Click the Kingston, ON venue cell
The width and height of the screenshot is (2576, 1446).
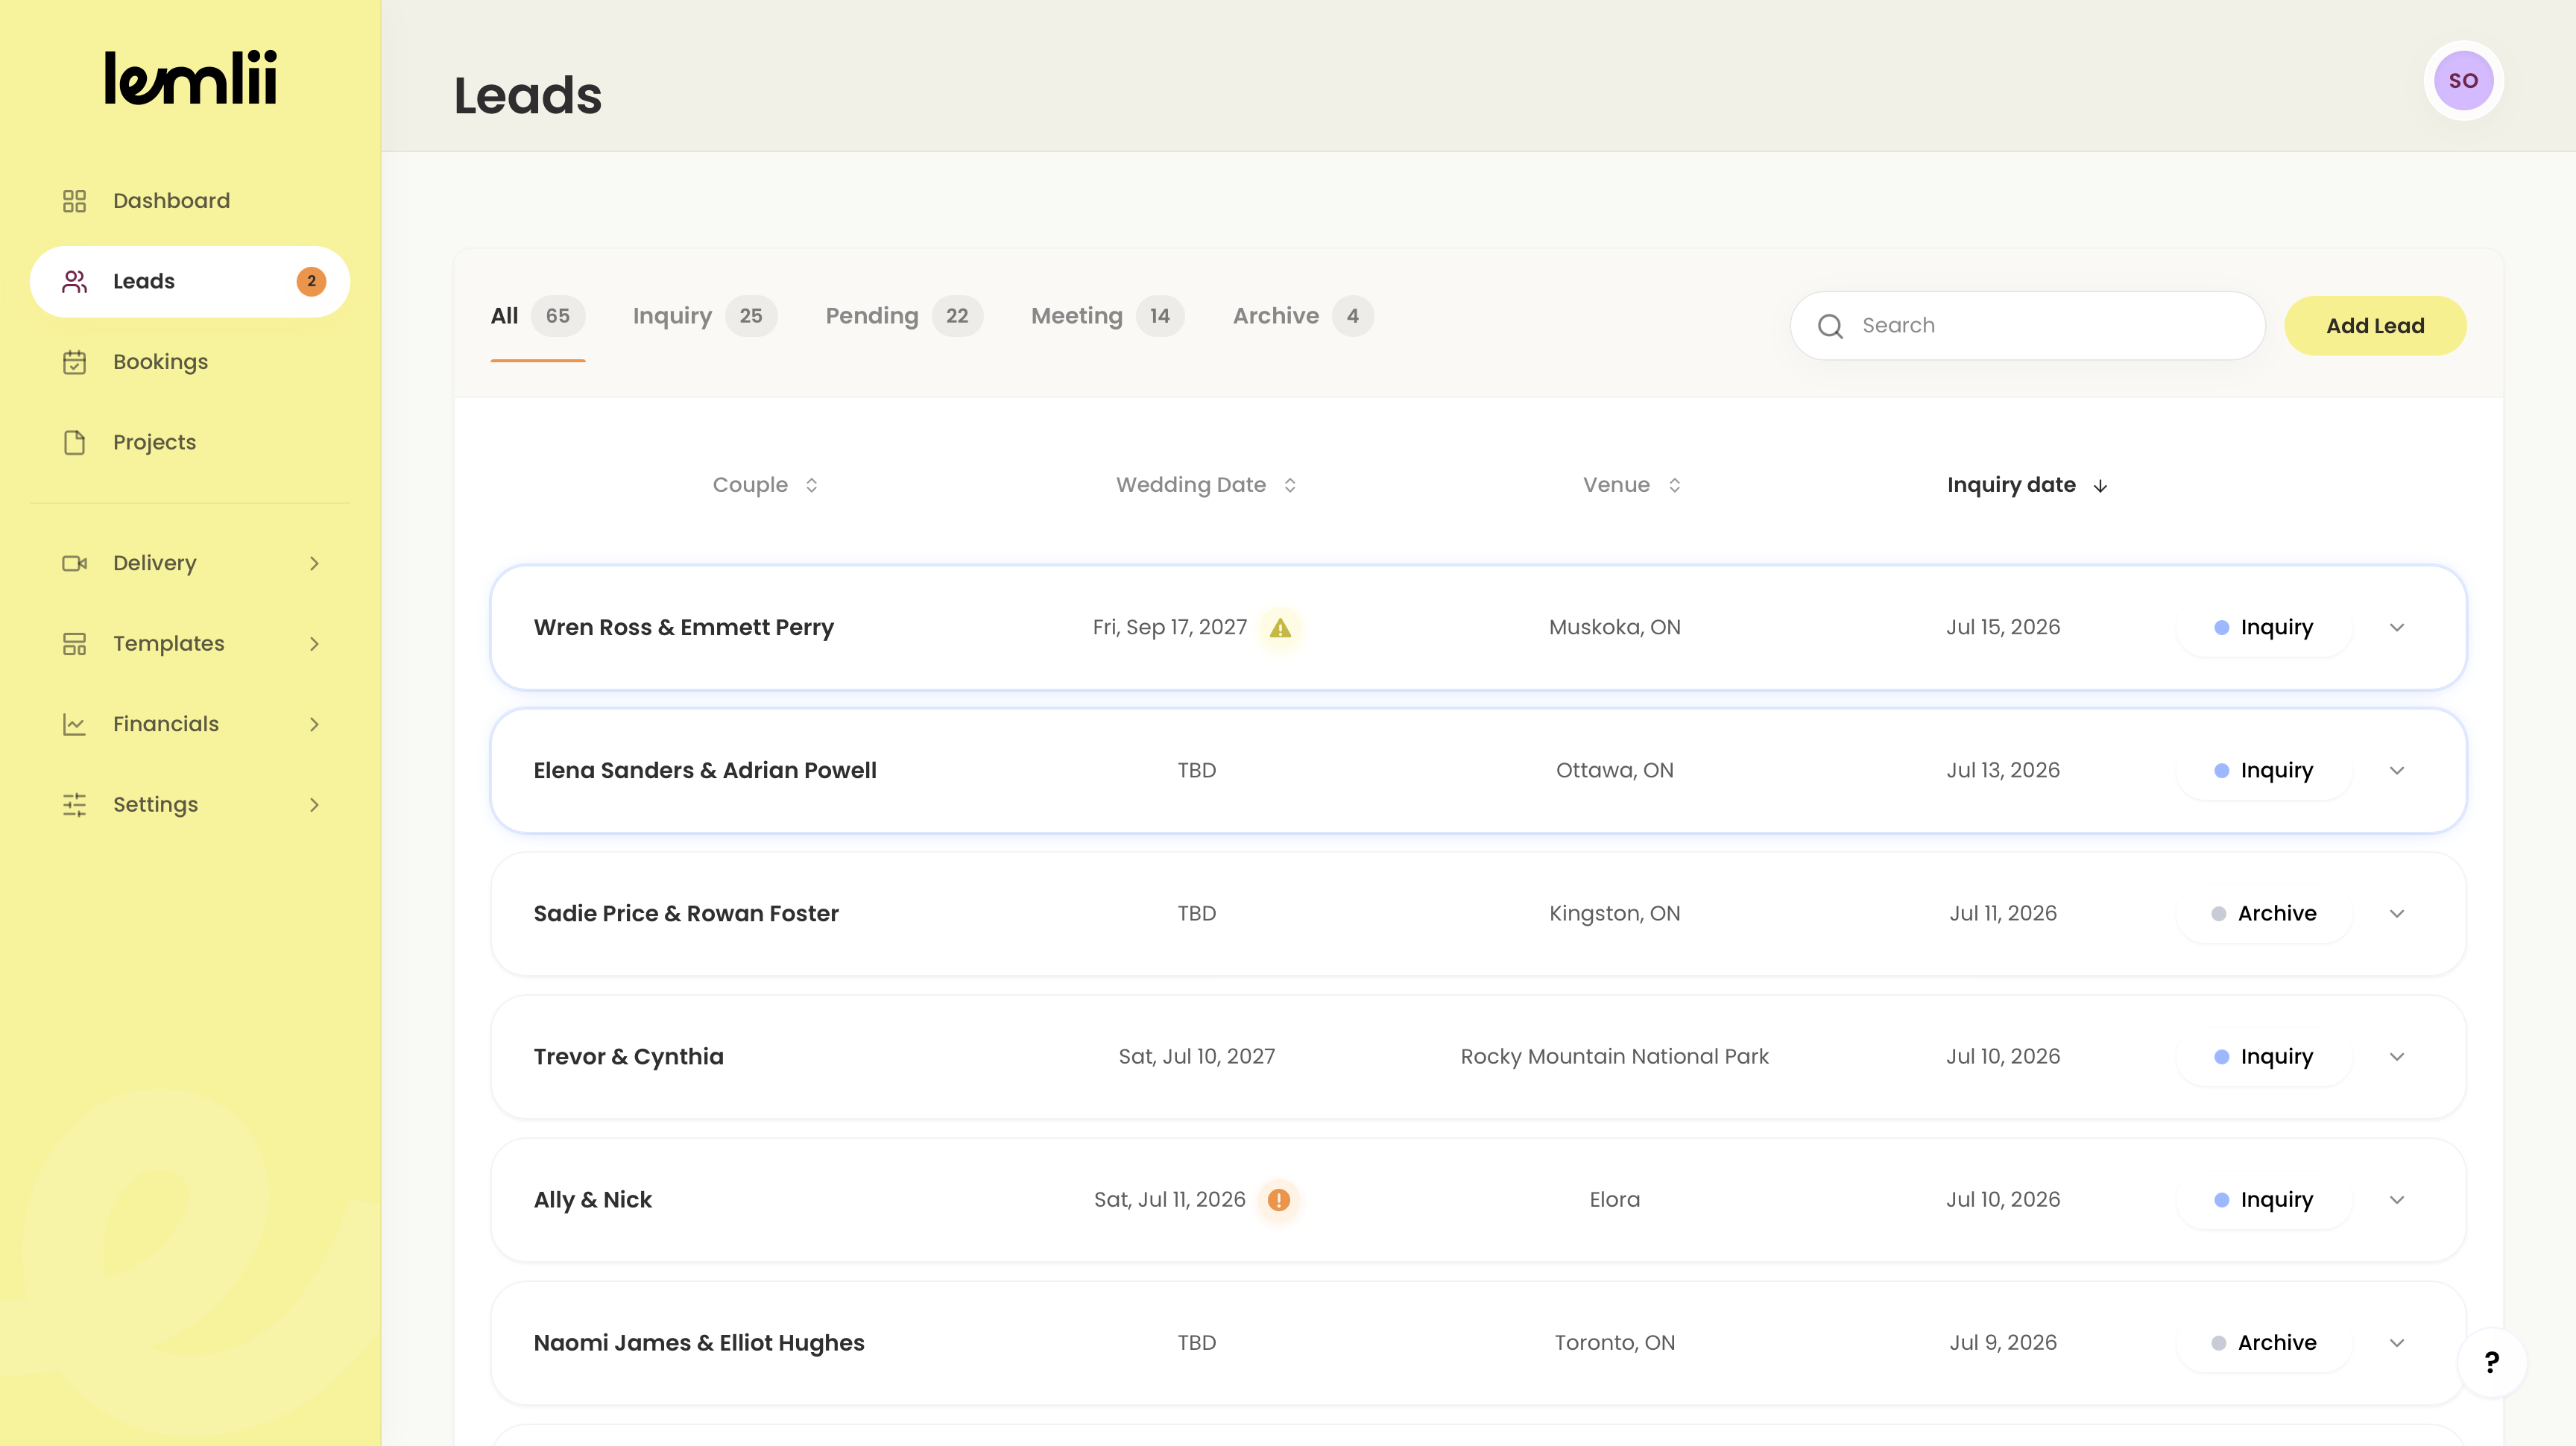tap(1614, 914)
